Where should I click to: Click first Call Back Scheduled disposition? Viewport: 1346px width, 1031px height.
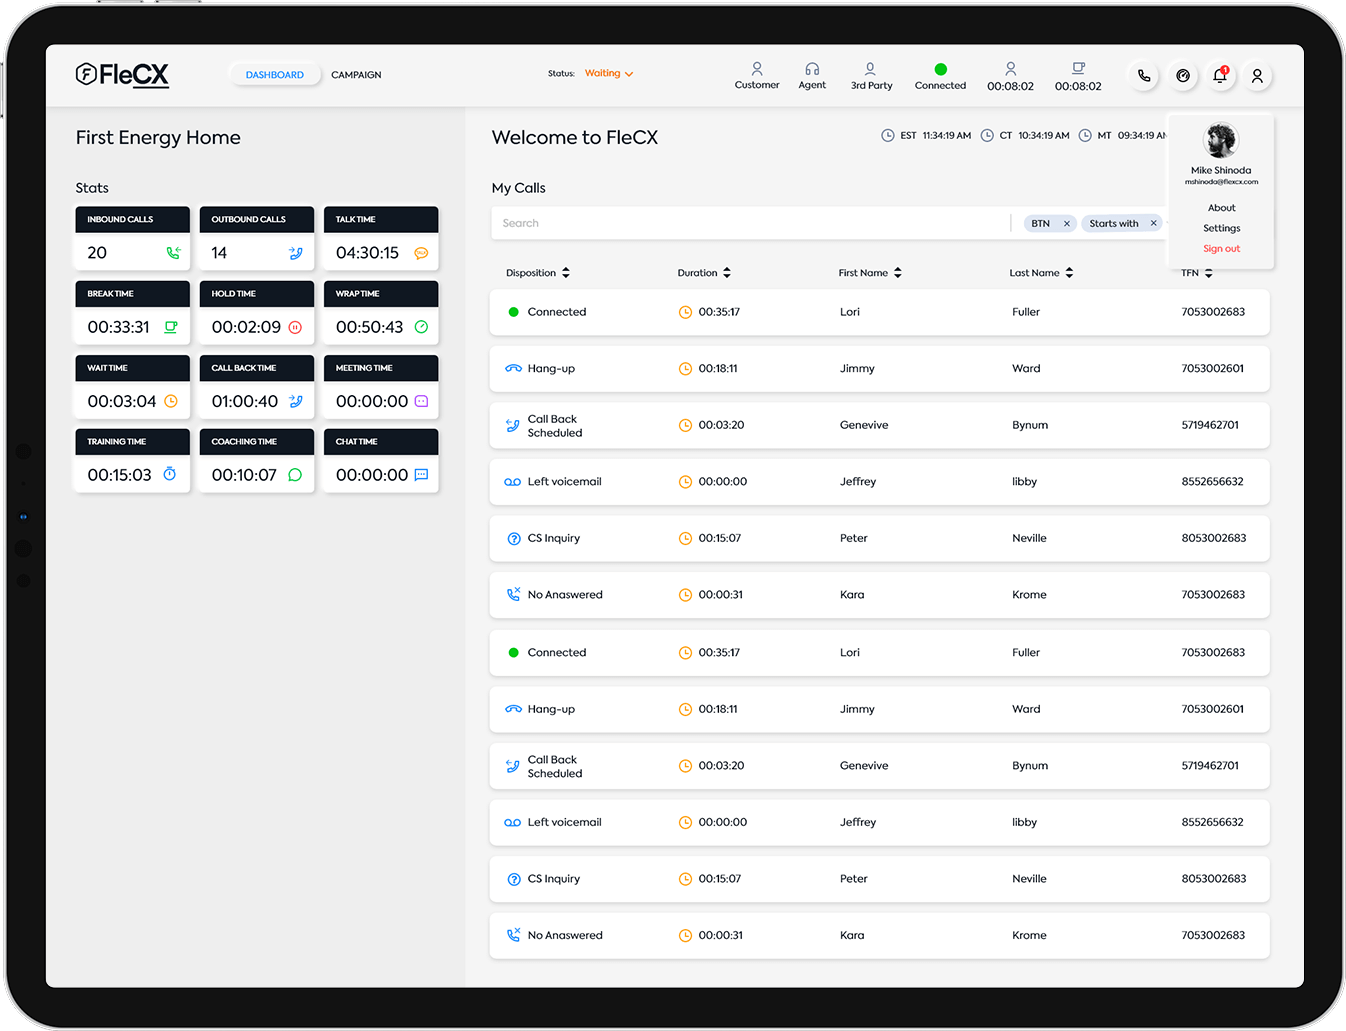(x=555, y=426)
